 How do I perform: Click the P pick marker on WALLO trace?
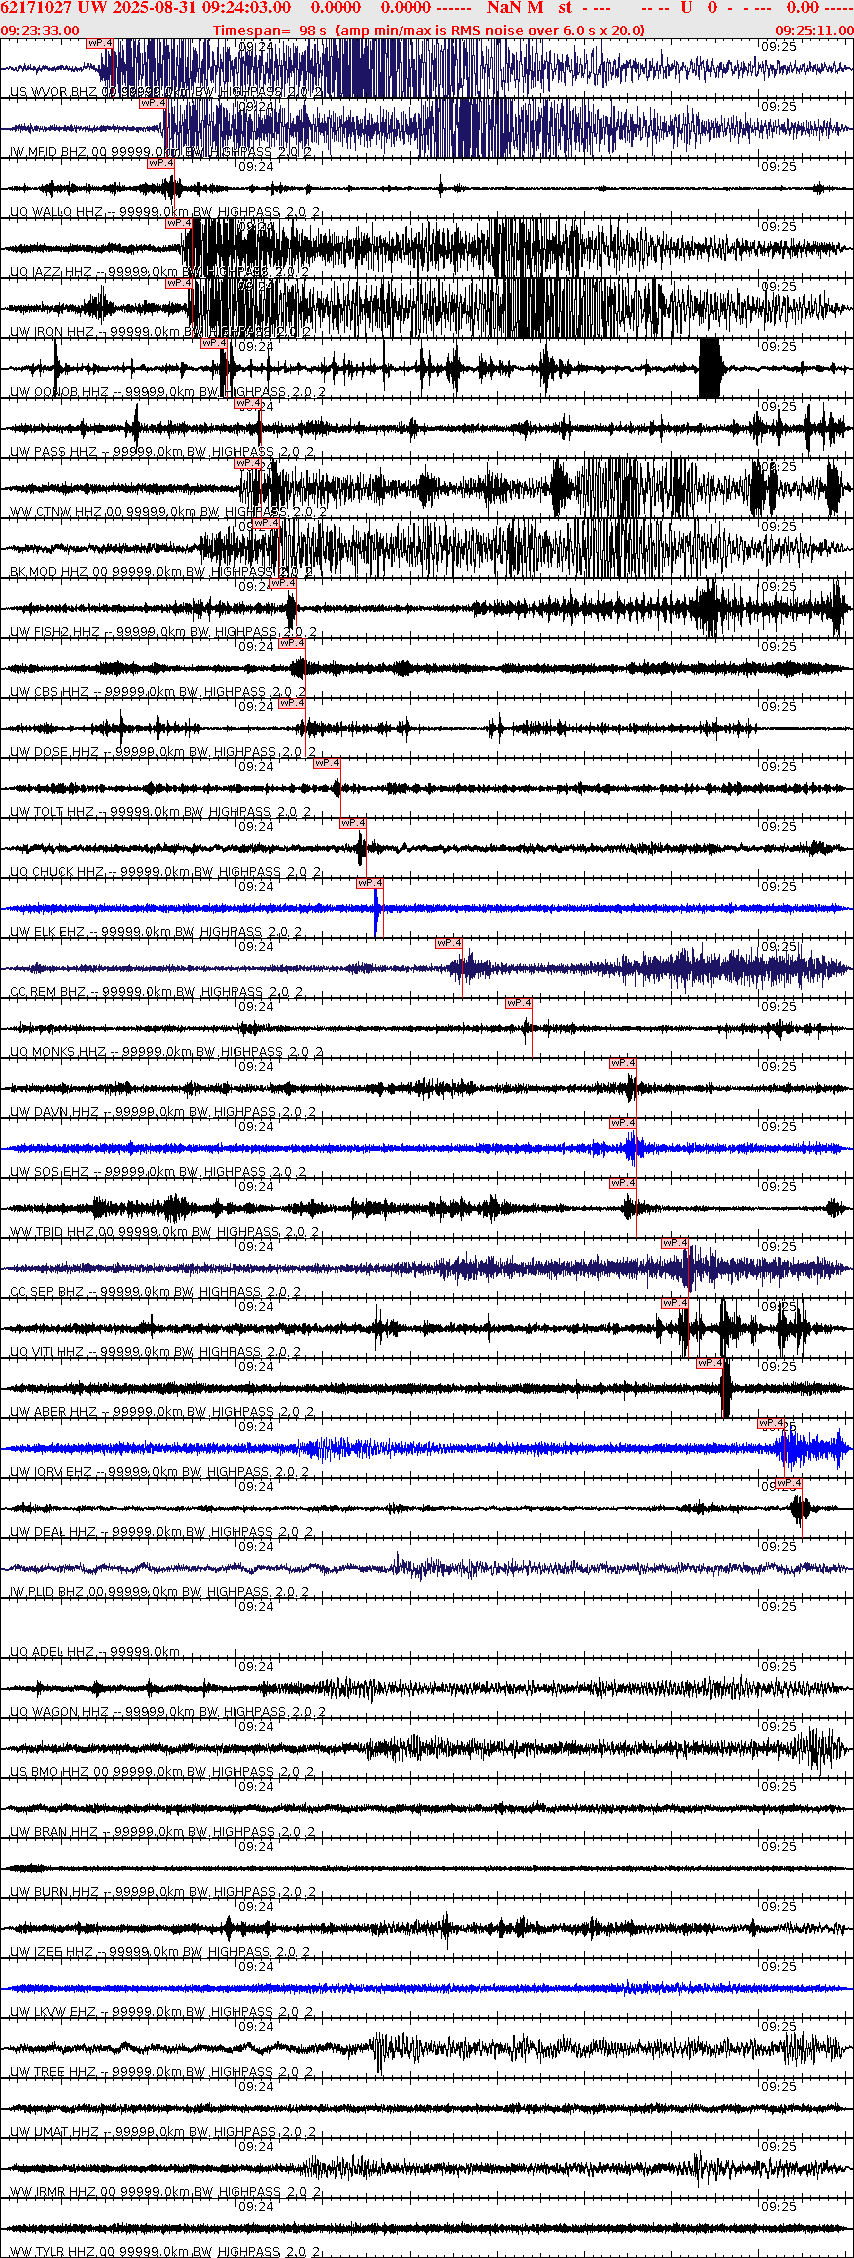click(160, 163)
